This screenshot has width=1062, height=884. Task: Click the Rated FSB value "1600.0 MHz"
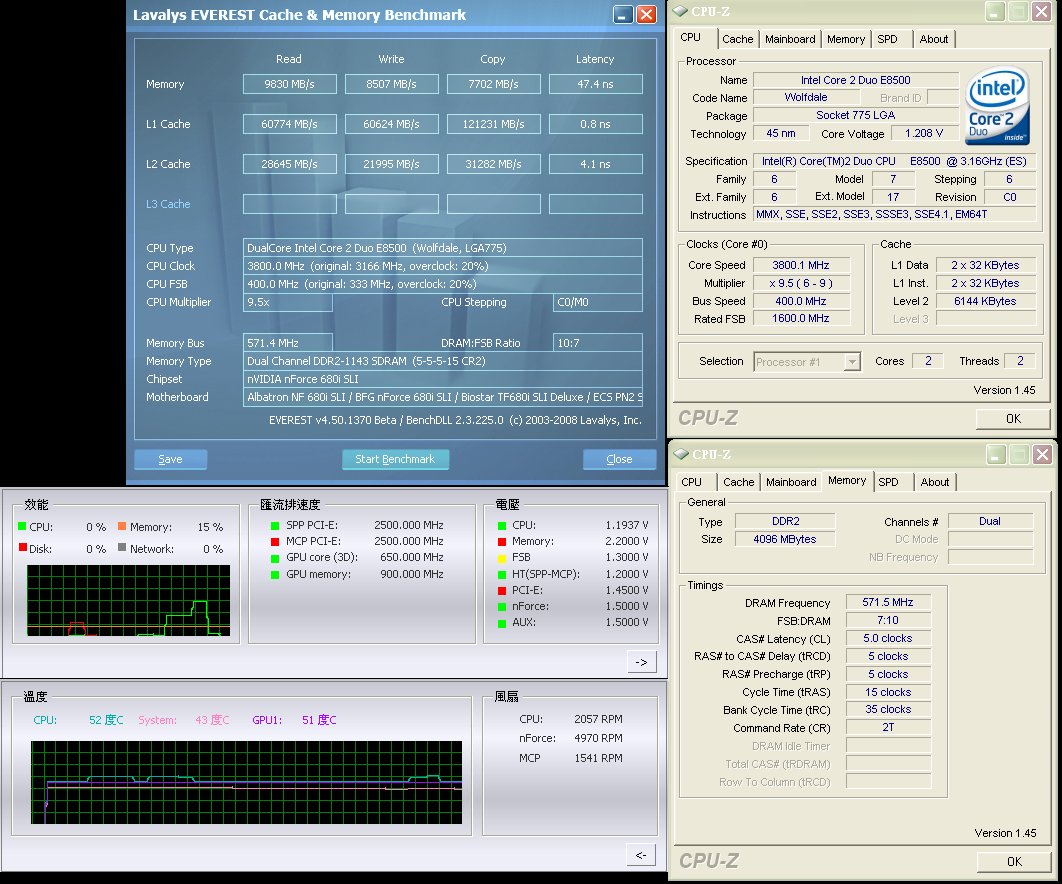tap(801, 318)
